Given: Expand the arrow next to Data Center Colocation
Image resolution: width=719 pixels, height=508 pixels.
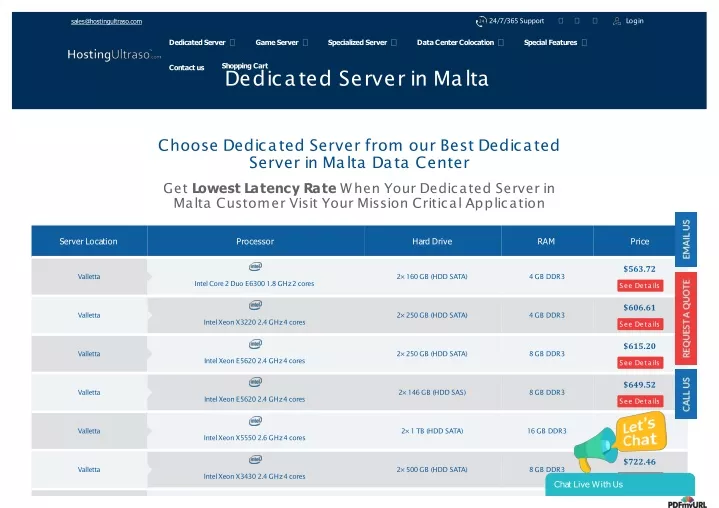Looking at the screenshot, I should pyautogui.click(x=501, y=43).
